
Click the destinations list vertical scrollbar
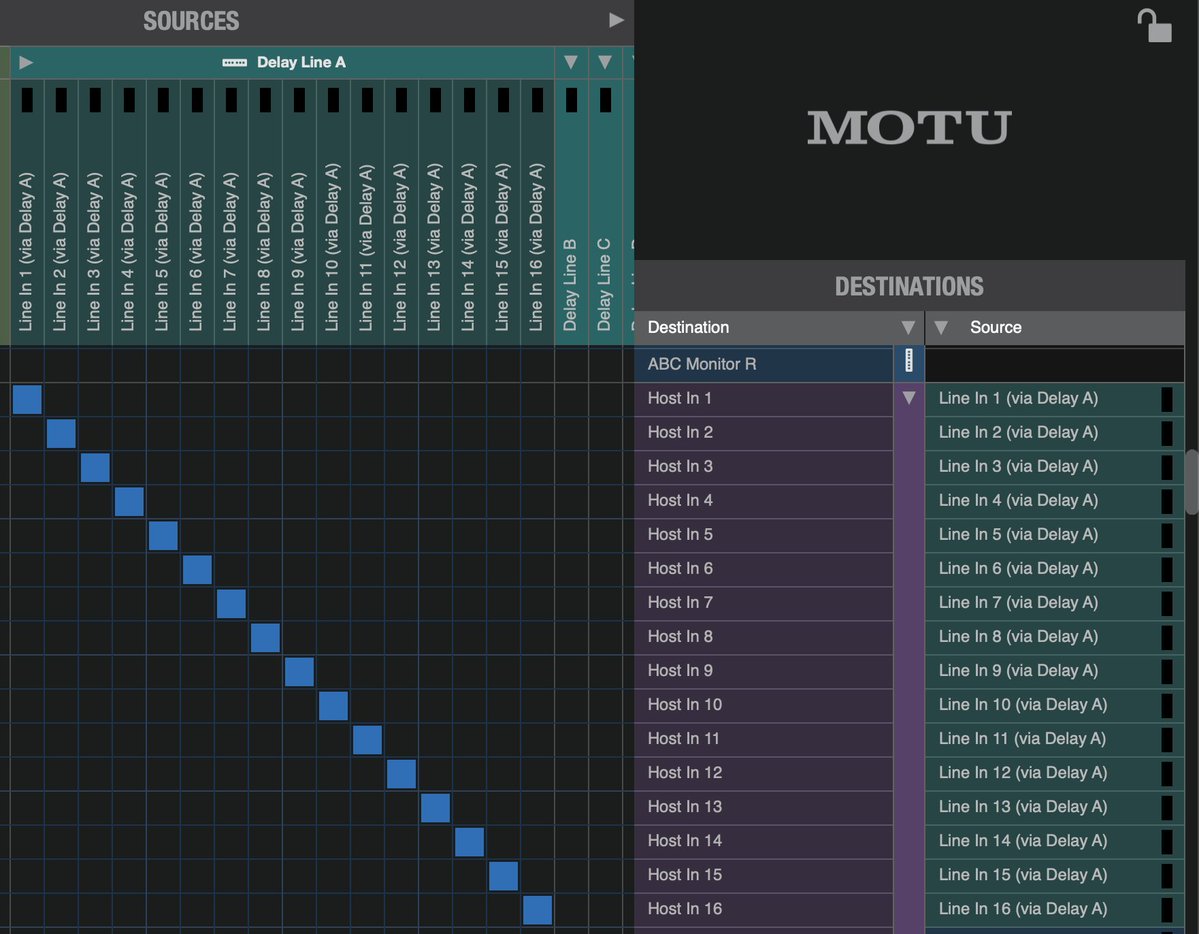(1191, 482)
